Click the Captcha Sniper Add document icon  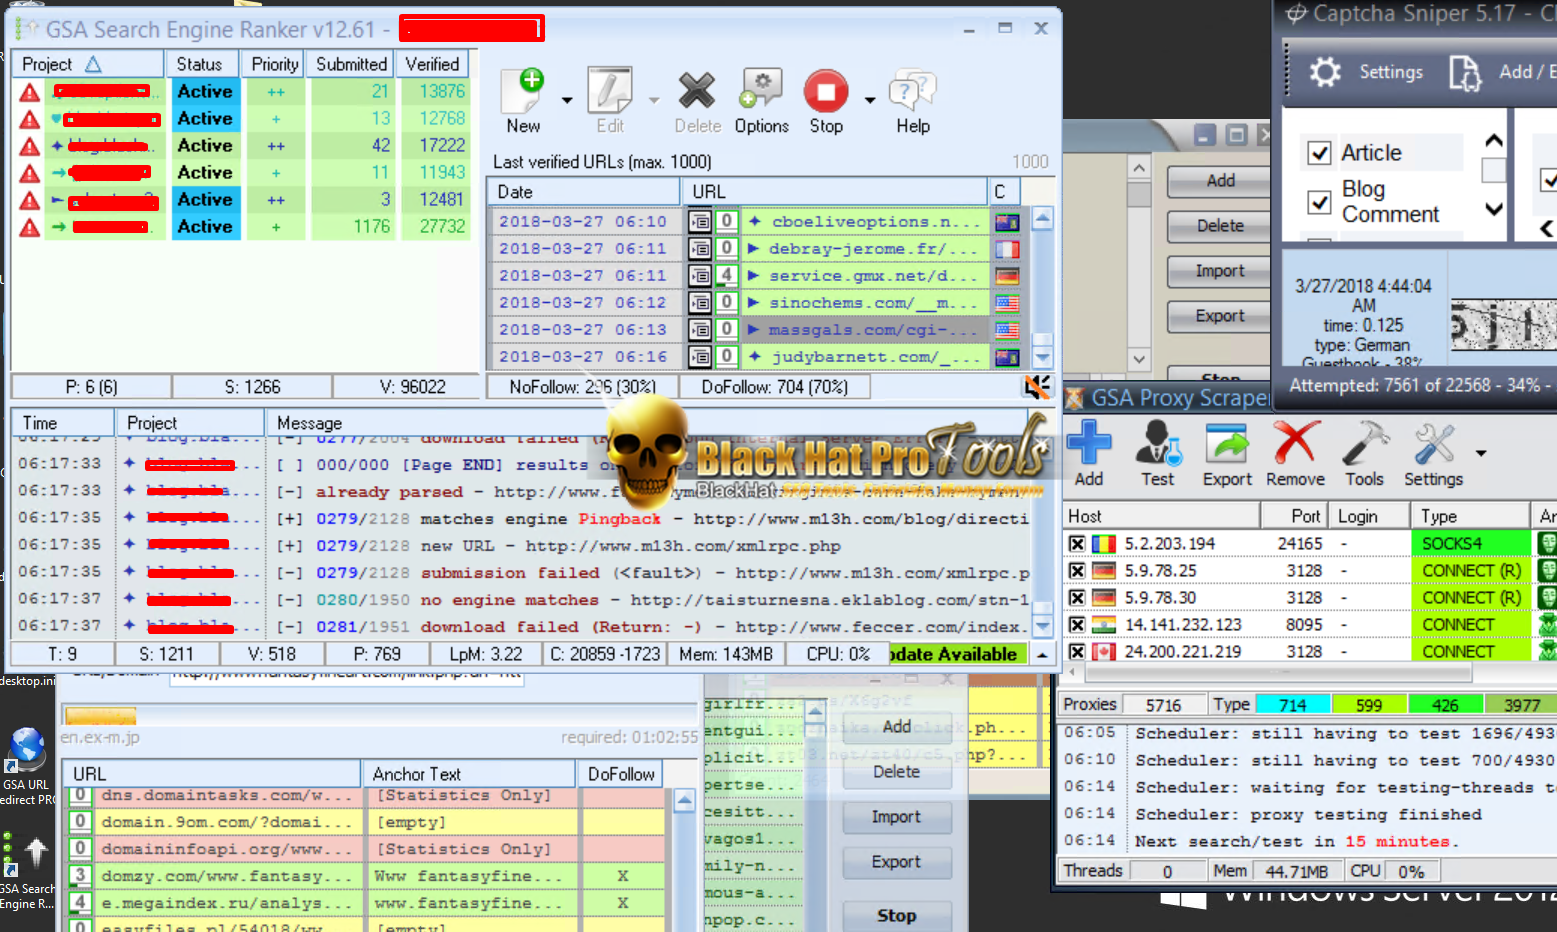tap(1465, 72)
